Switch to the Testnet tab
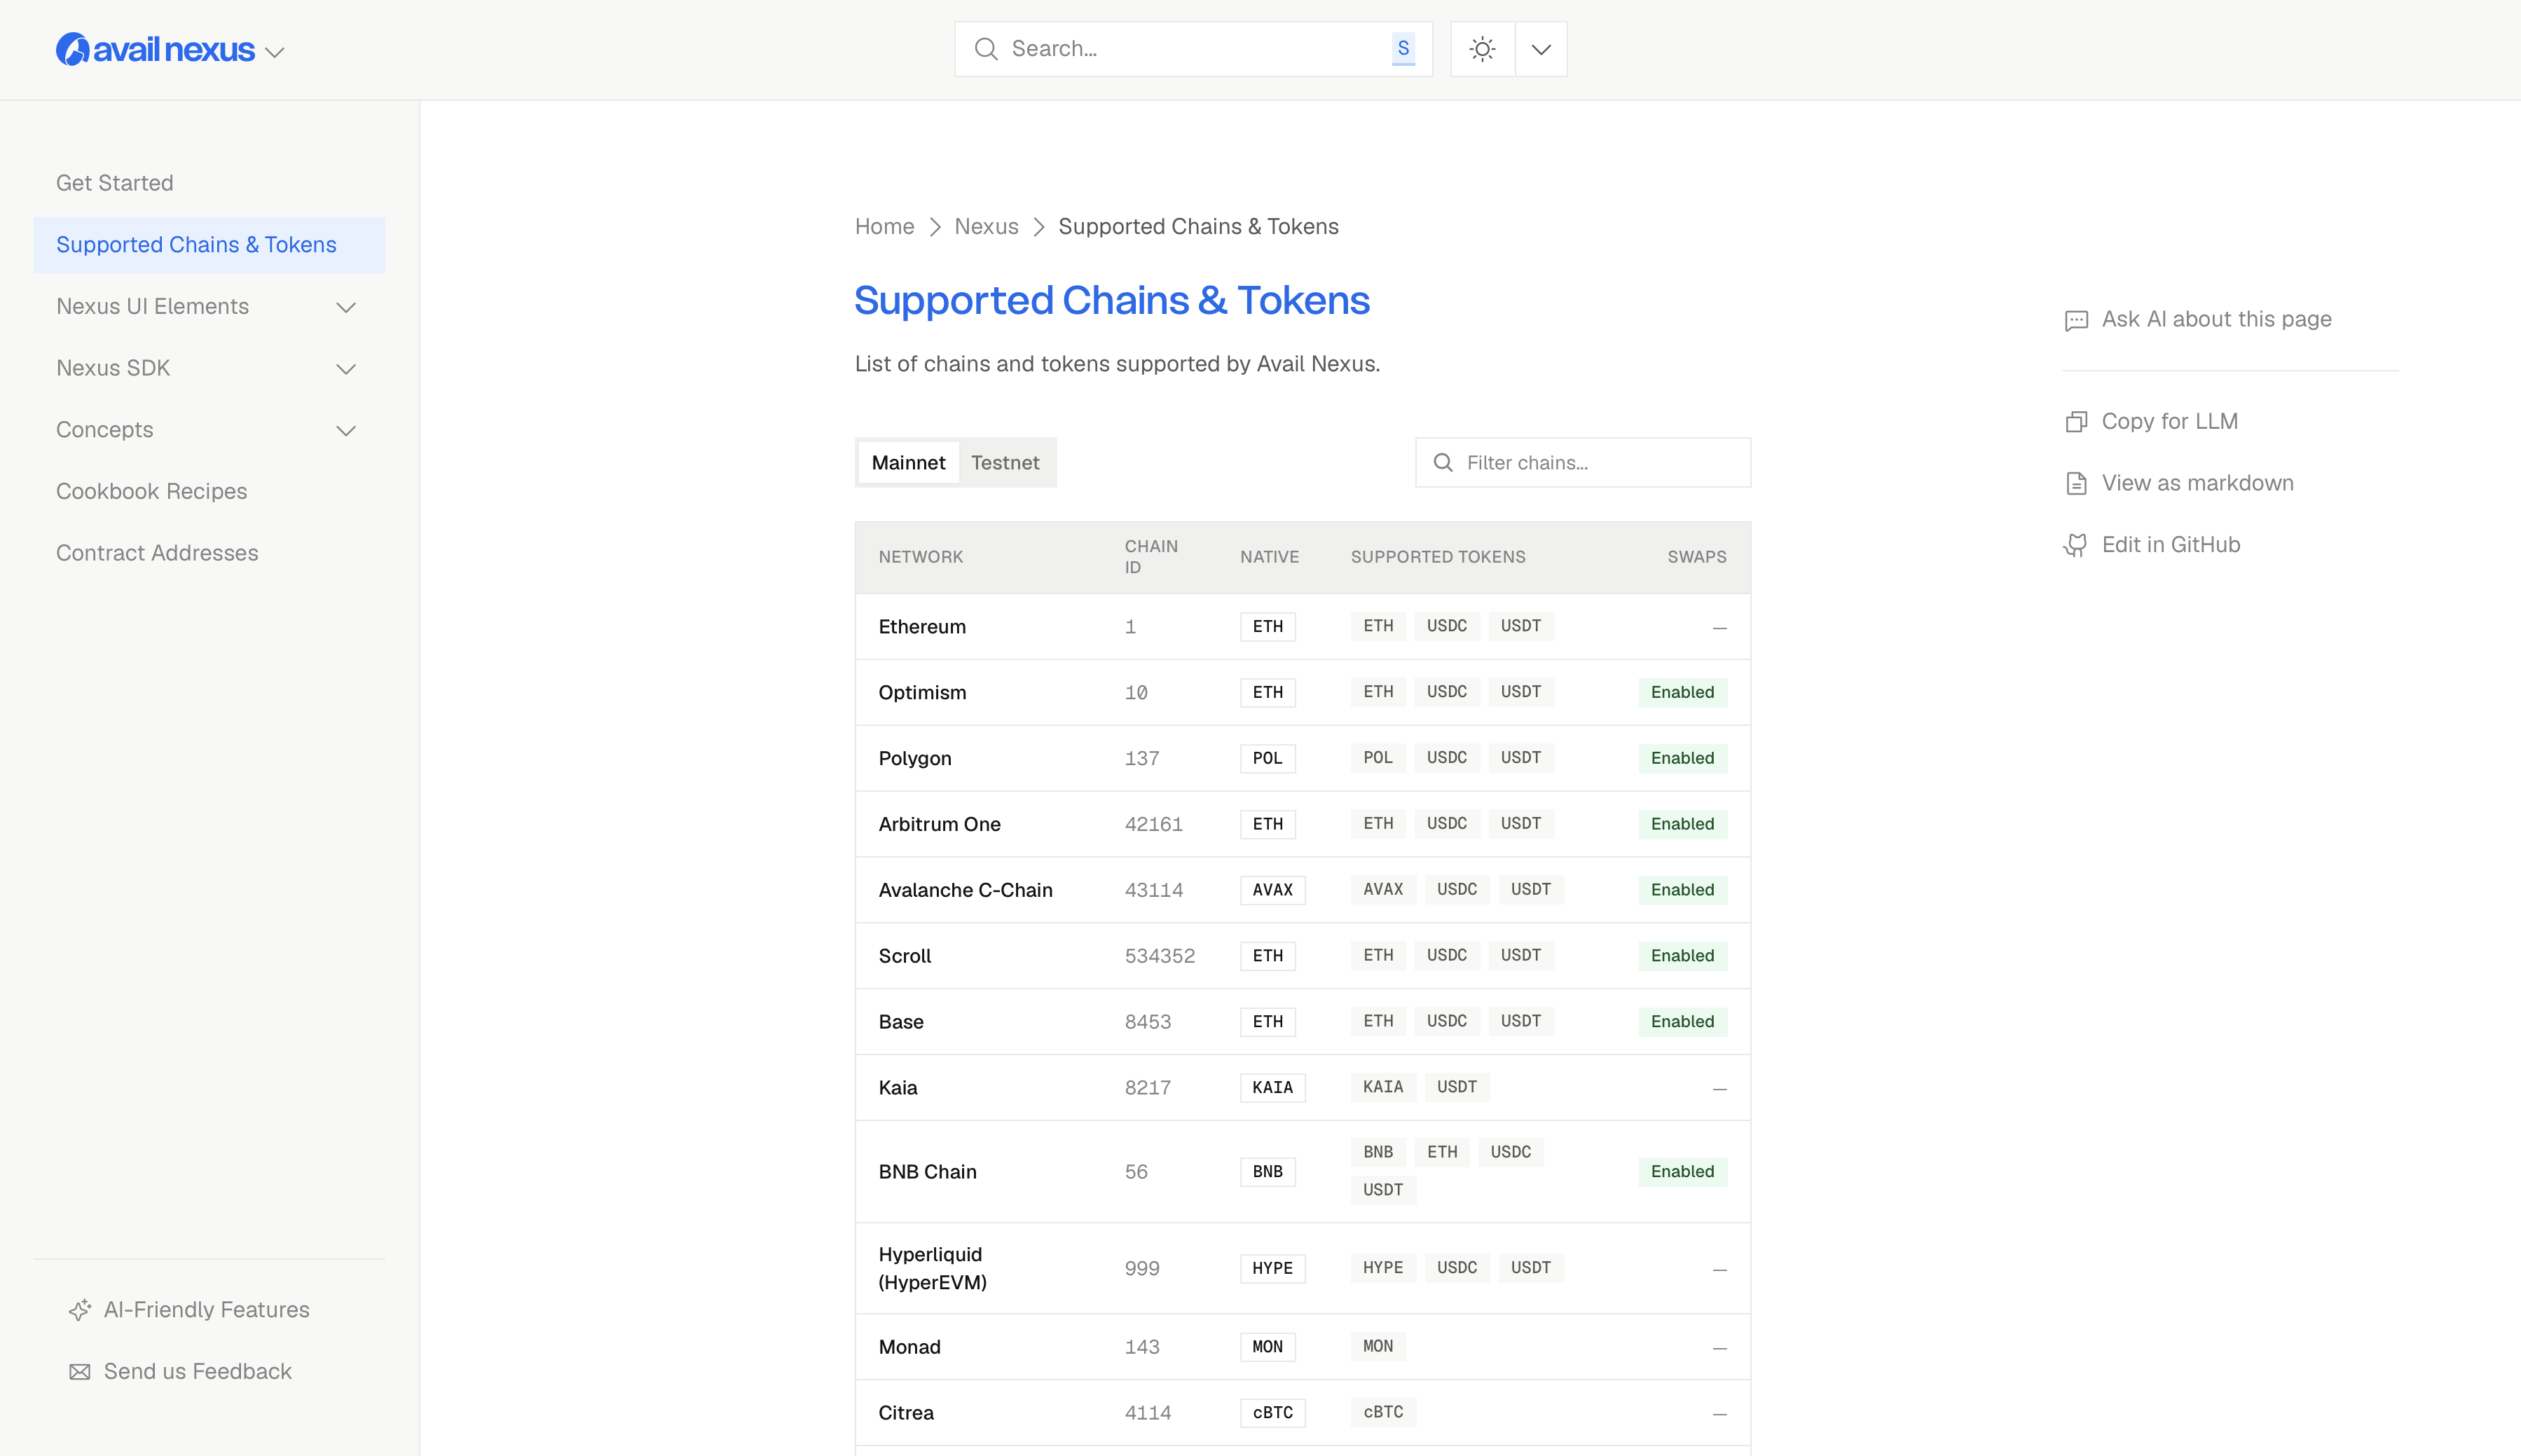The height and width of the screenshot is (1456, 2521). click(1005, 463)
